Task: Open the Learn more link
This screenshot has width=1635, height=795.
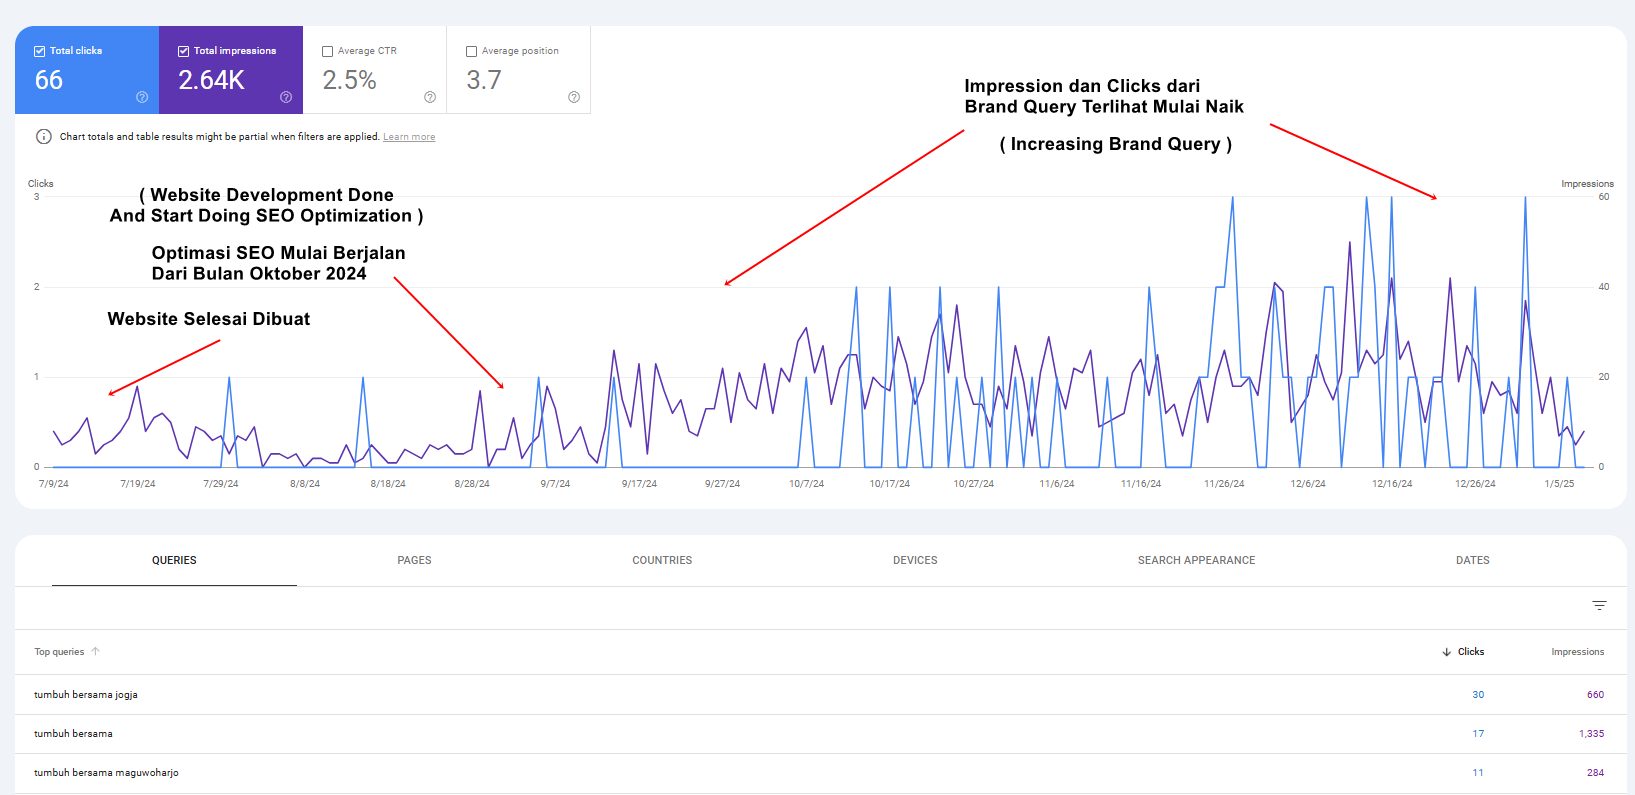Action: 409,137
